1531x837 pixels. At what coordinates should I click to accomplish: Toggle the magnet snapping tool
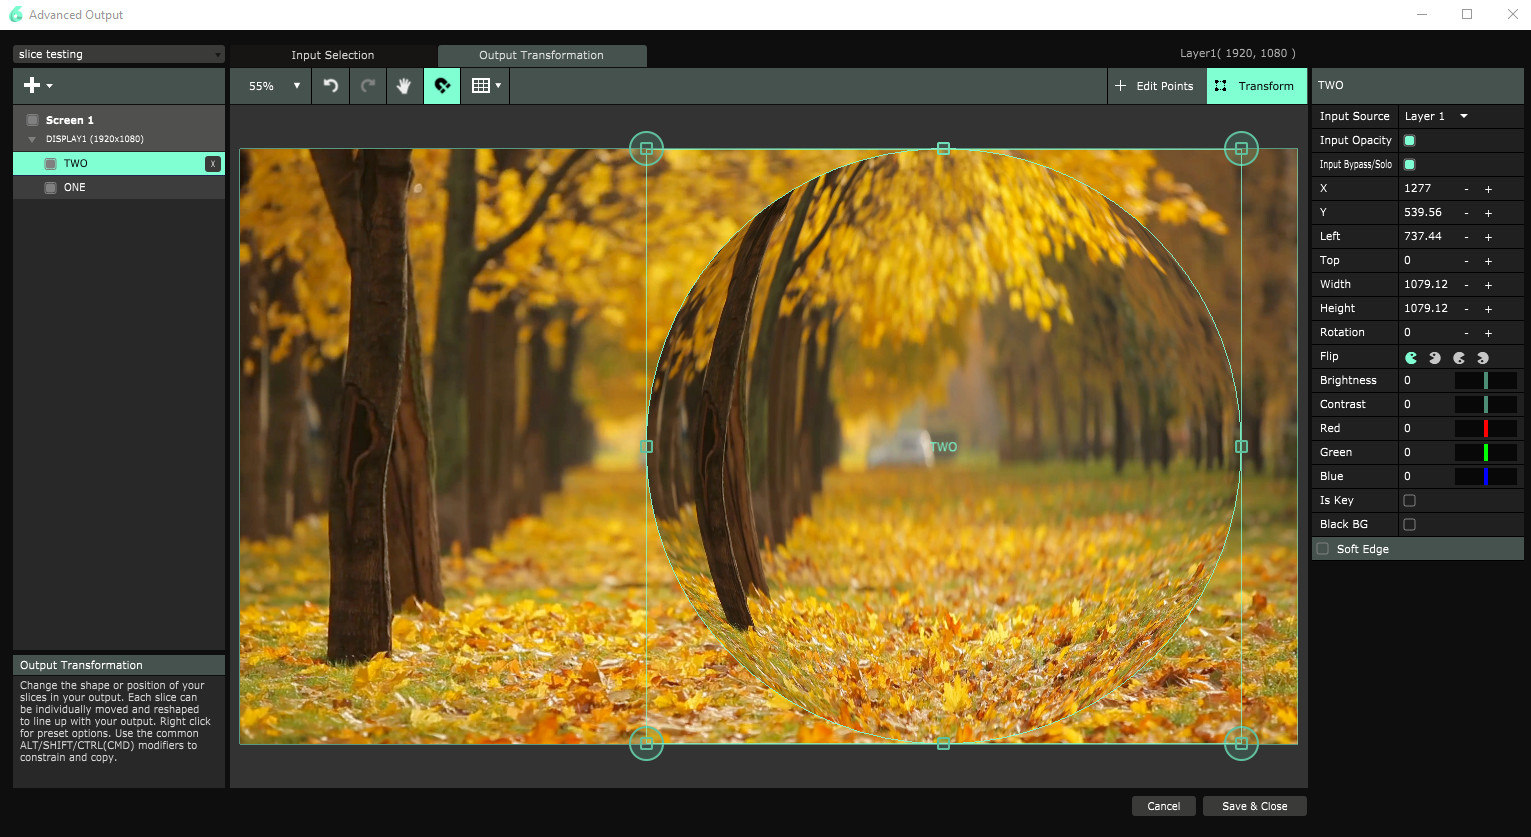click(442, 86)
